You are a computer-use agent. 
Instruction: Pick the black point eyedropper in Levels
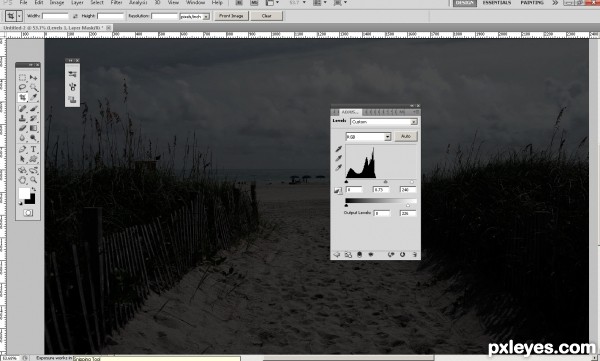(339, 149)
